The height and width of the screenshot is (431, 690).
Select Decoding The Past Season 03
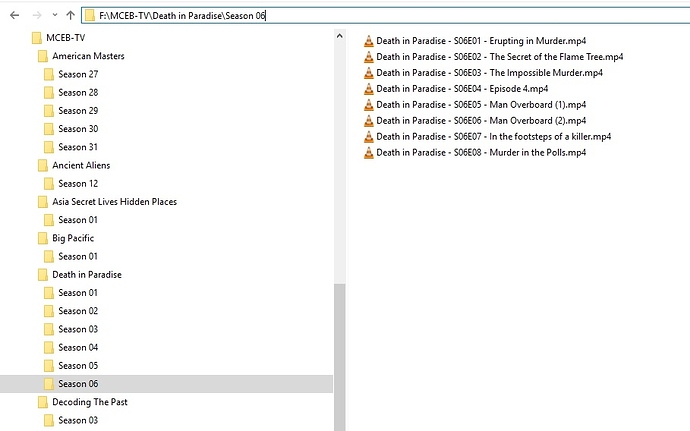point(78,420)
